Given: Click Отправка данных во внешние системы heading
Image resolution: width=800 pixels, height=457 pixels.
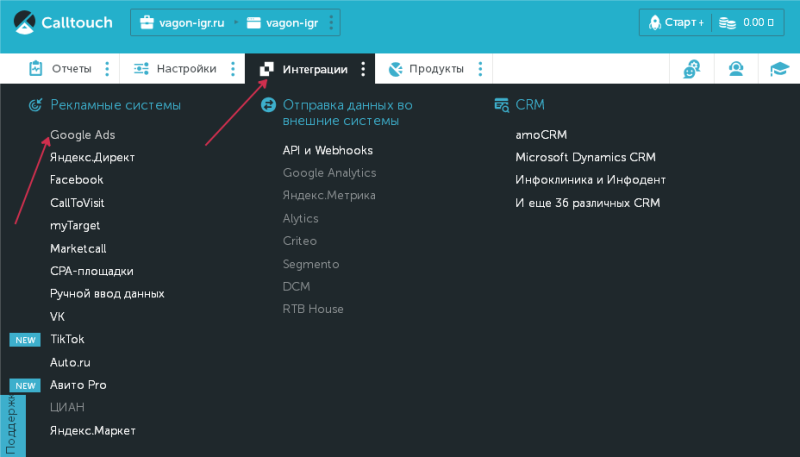Looking at the screenshot, I should coord(347,113).
